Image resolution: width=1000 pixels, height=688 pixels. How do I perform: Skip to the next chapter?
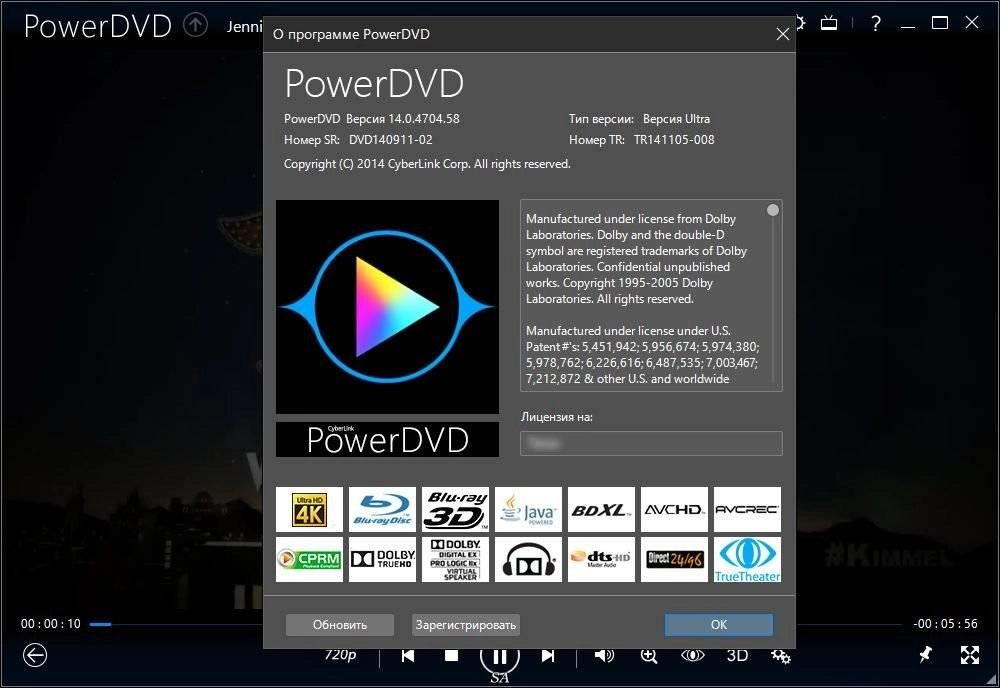coord(548,655)
